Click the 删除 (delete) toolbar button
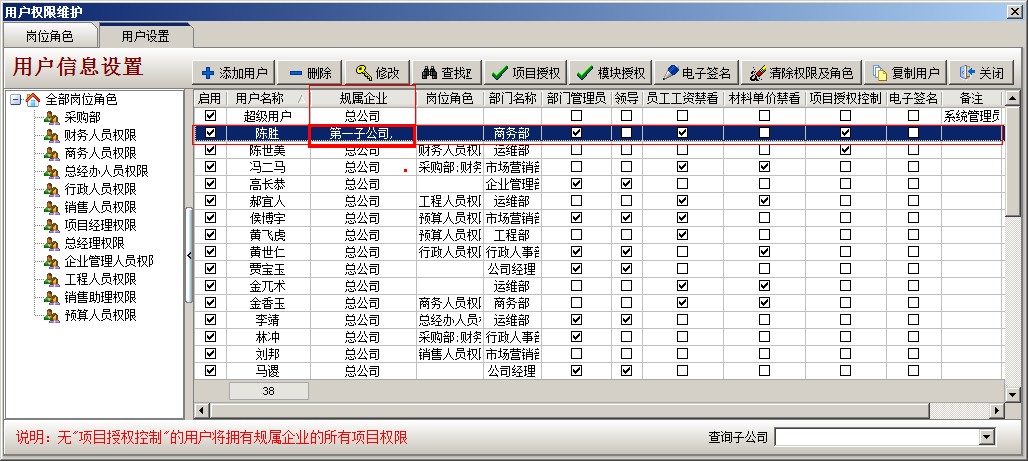Screen dimensions: 1028x461 (x=309, y=73)
